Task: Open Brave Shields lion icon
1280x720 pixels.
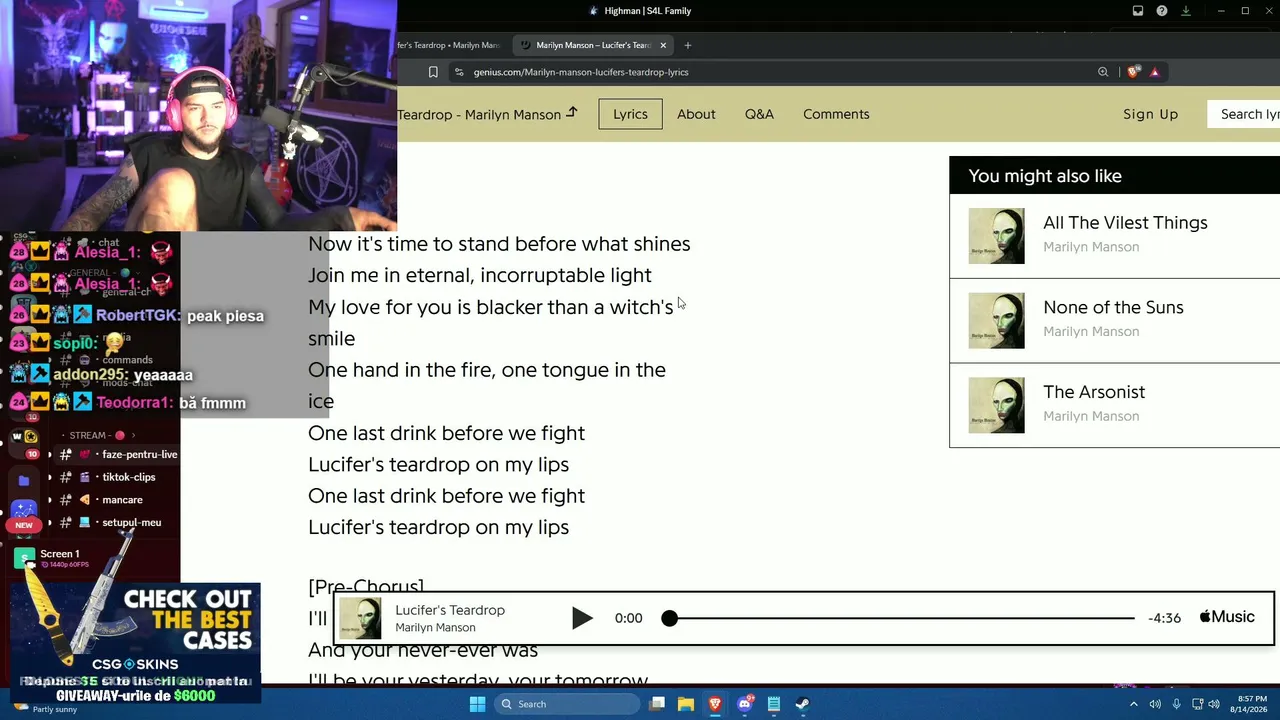Action: (x=1133, y=72)
